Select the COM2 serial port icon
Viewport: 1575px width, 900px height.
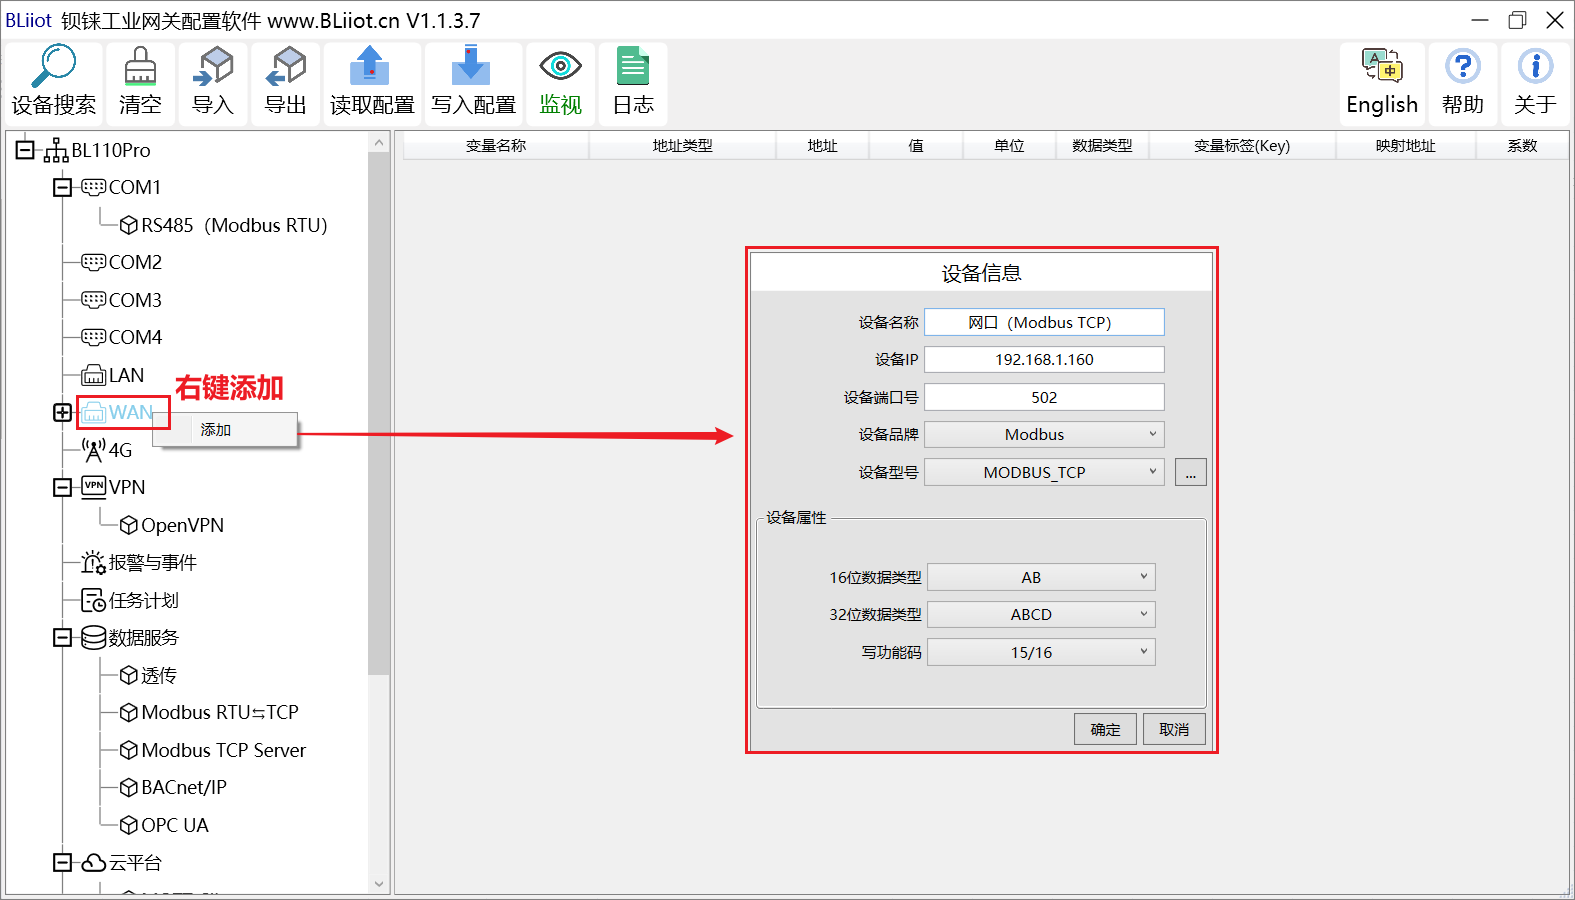pyautogui.click(x=93, y=262)
